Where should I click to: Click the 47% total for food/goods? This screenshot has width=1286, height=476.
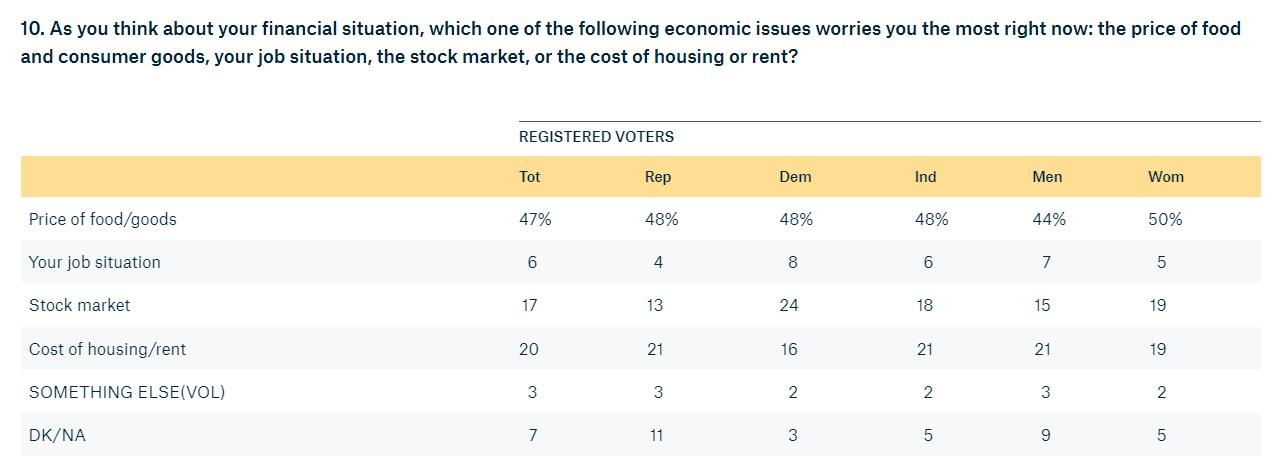(x=535, y=219)
